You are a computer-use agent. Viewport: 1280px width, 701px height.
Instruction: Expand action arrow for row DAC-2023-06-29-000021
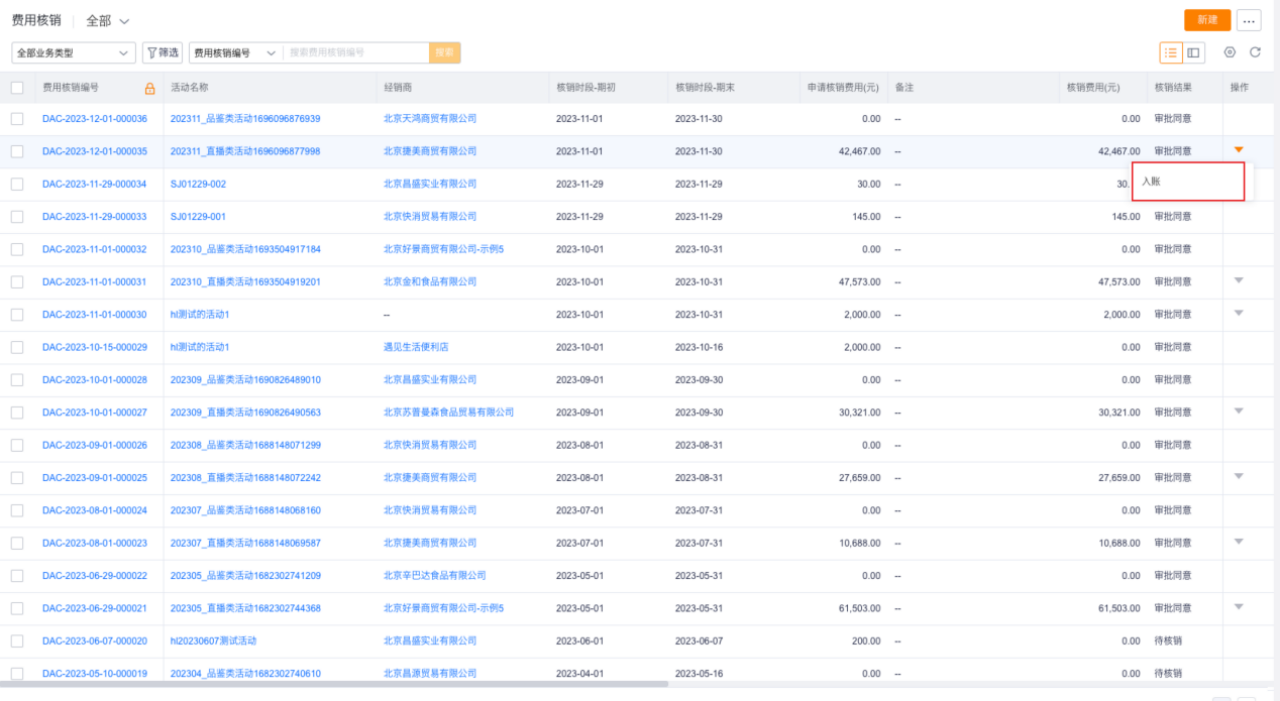(x=1239, y=606)
